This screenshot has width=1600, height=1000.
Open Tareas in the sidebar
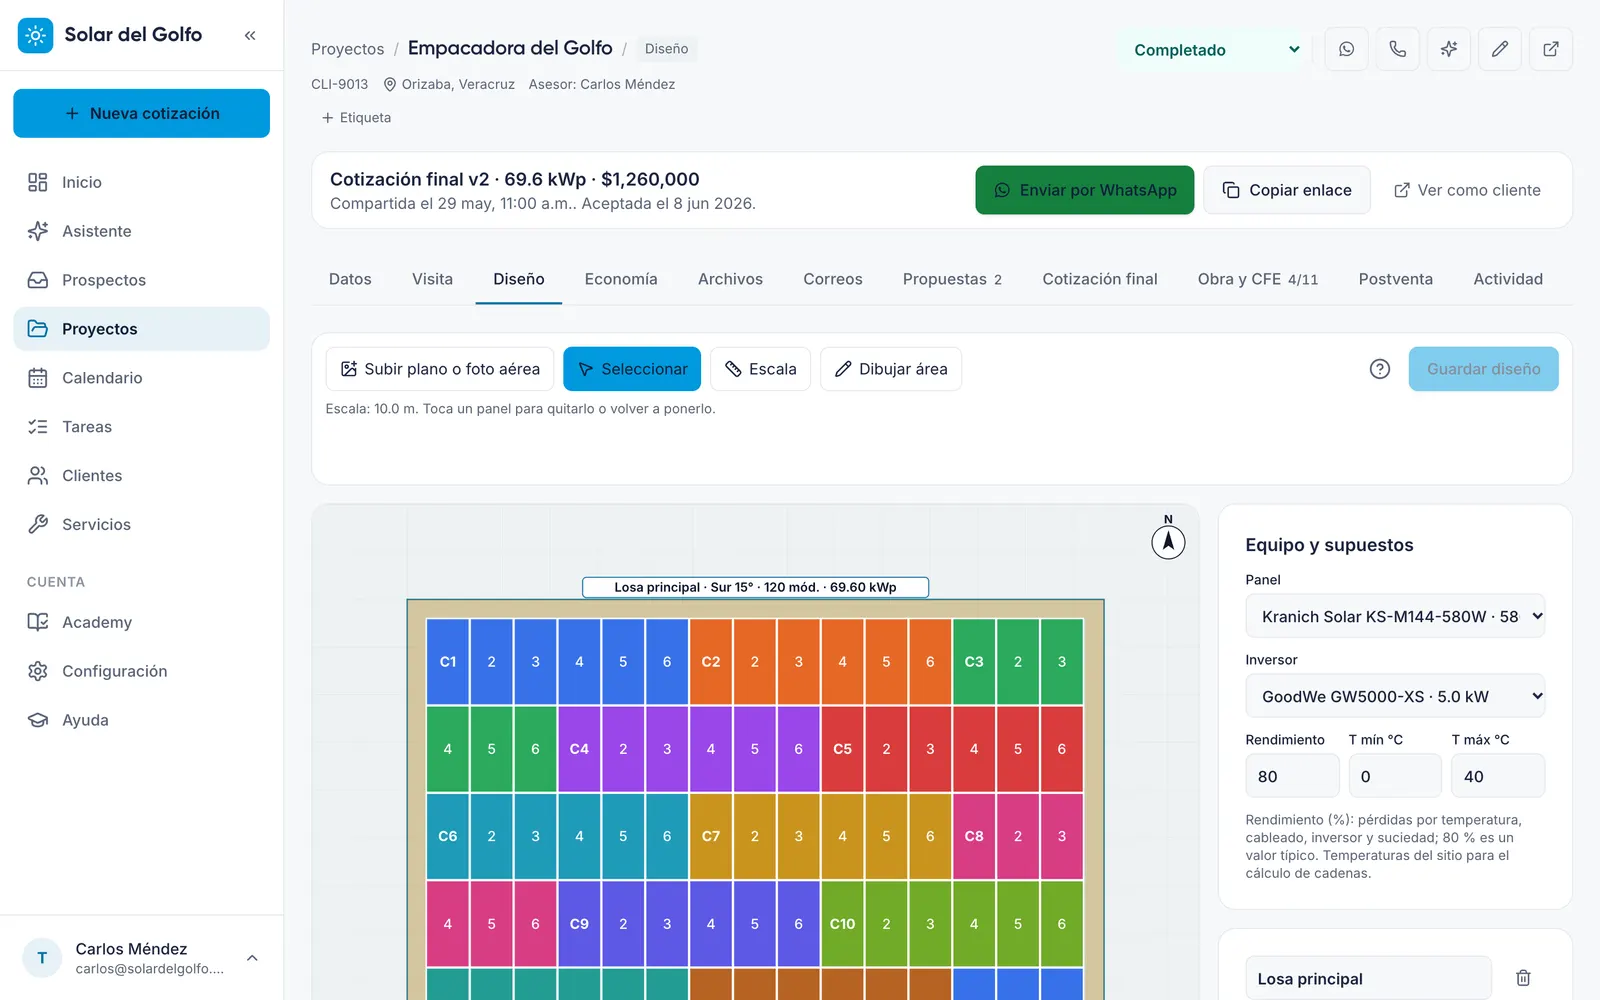pos(141,427)
